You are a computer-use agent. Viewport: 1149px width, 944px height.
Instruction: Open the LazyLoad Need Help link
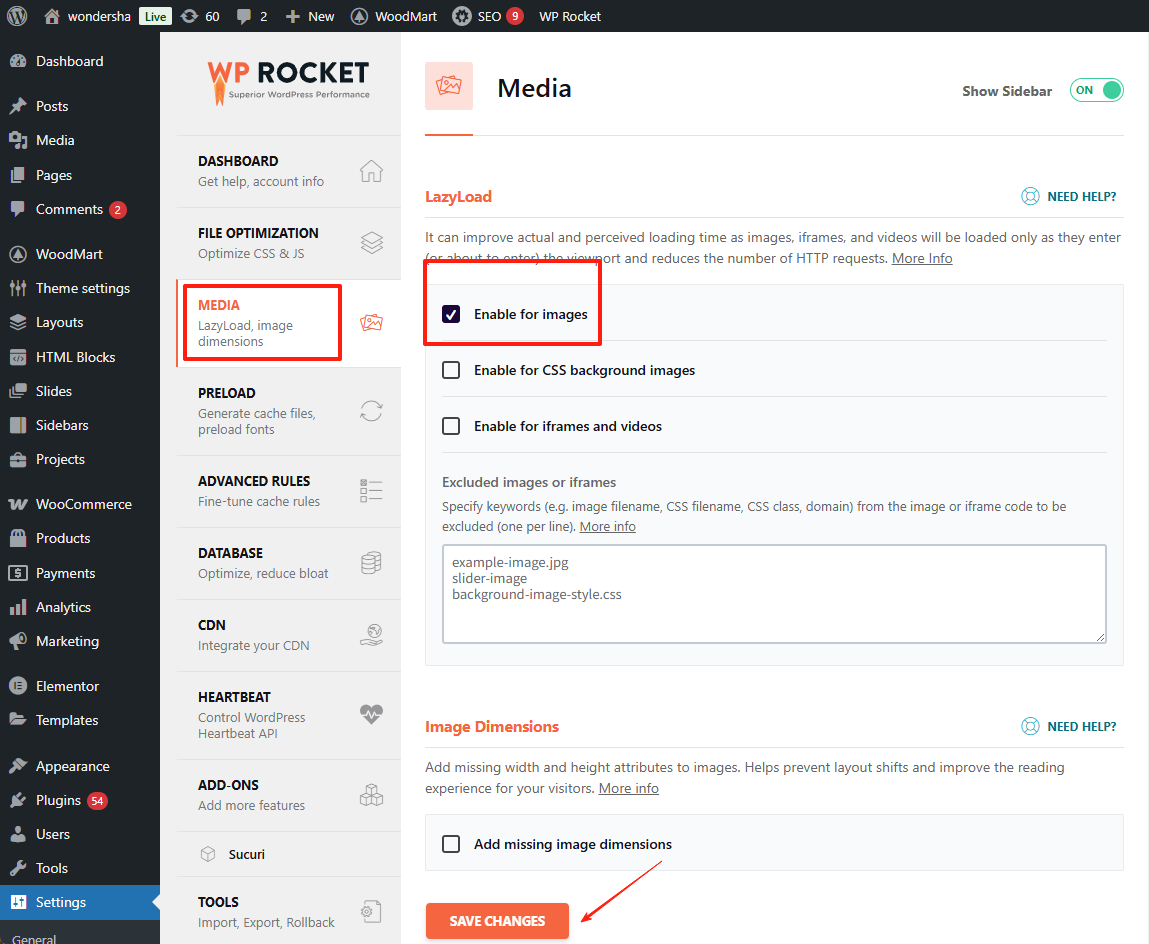(x=1068, y=197)
